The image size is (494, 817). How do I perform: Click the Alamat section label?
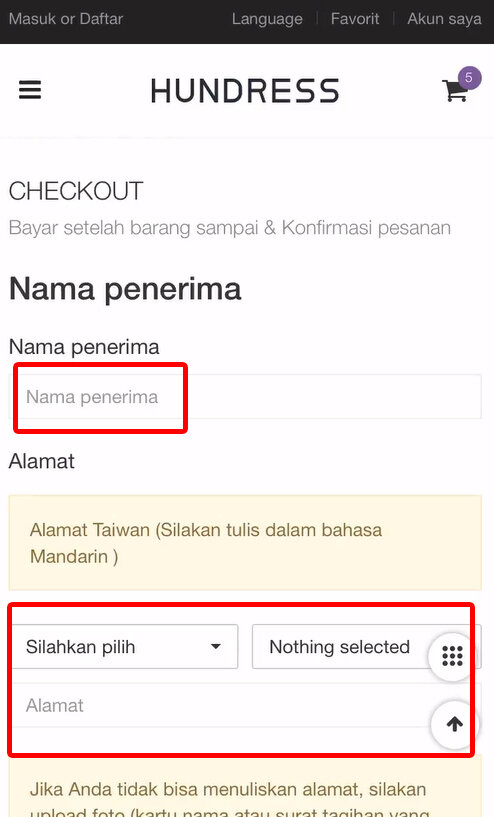click(42, 461)
